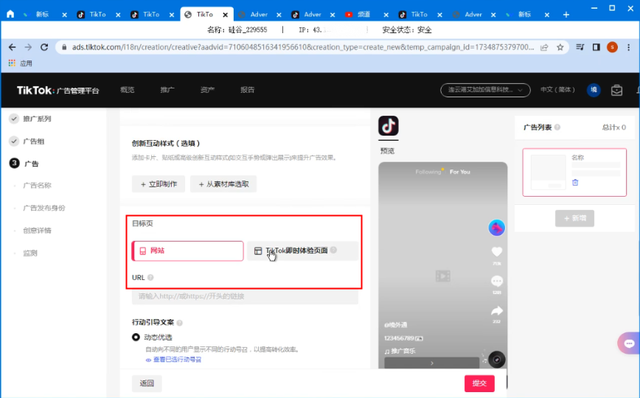Click the 新增 button in ad list
Viewport: 640px width, 398px height.
tap(575, 218)
